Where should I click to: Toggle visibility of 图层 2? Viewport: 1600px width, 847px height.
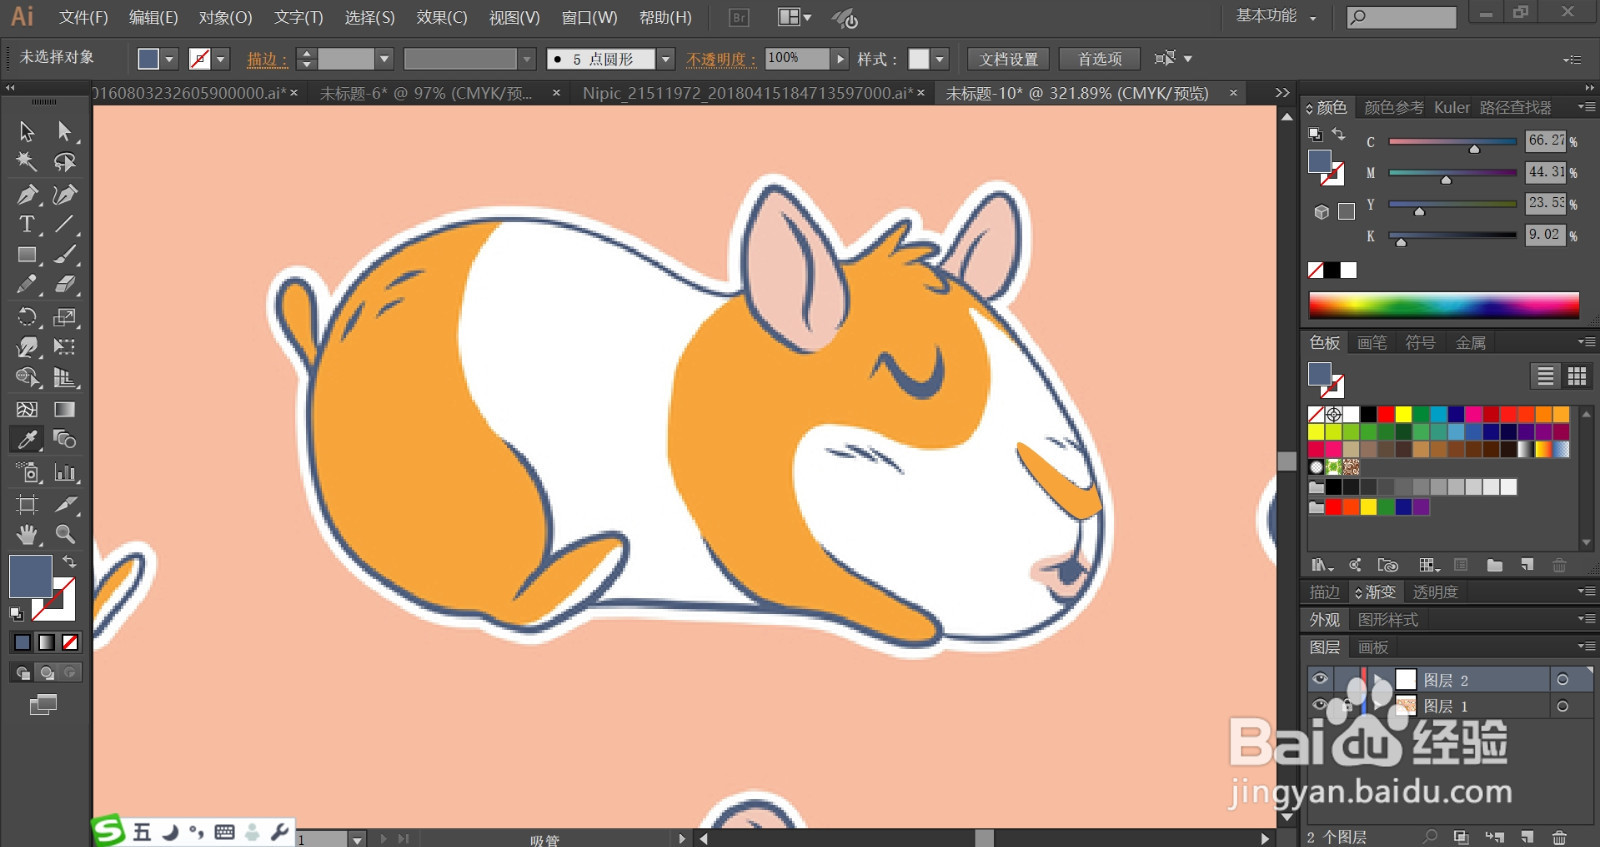click(1320, 680)
